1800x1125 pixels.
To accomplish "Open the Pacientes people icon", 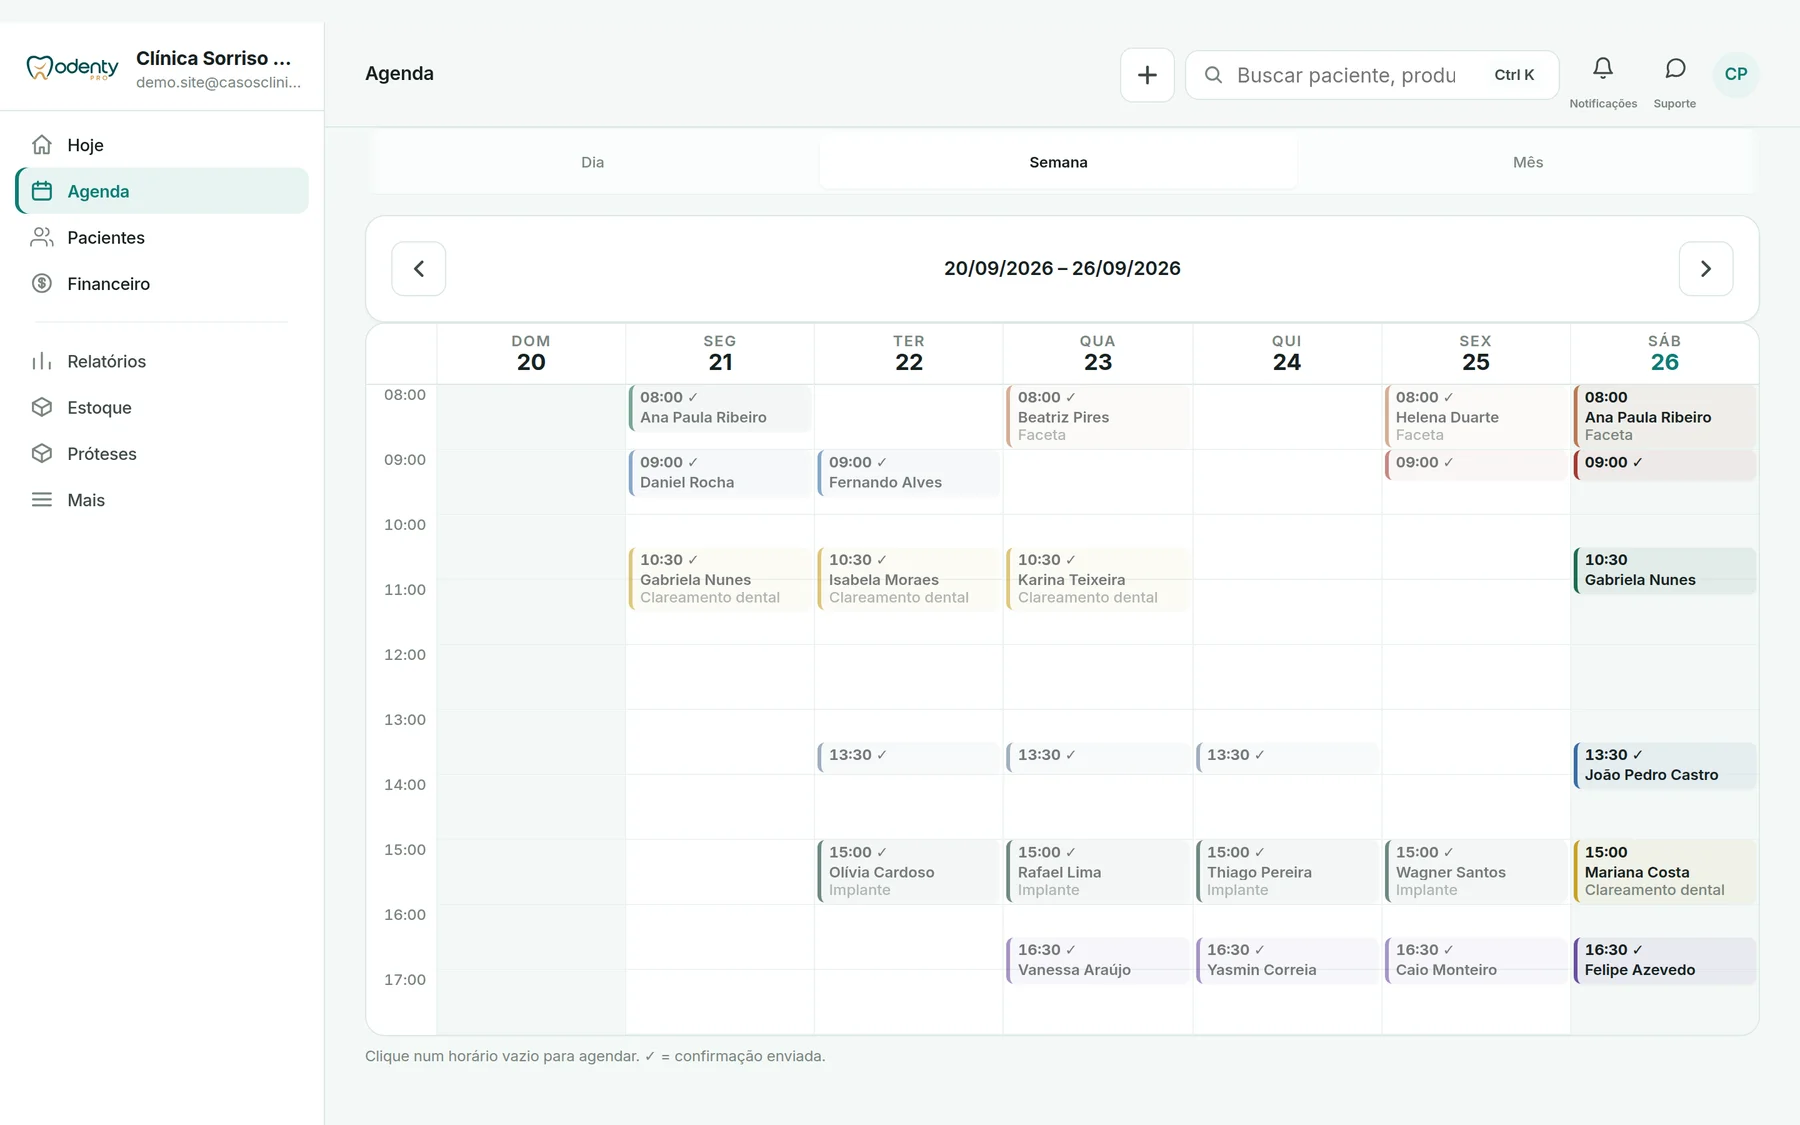I will tap(42, 237).
